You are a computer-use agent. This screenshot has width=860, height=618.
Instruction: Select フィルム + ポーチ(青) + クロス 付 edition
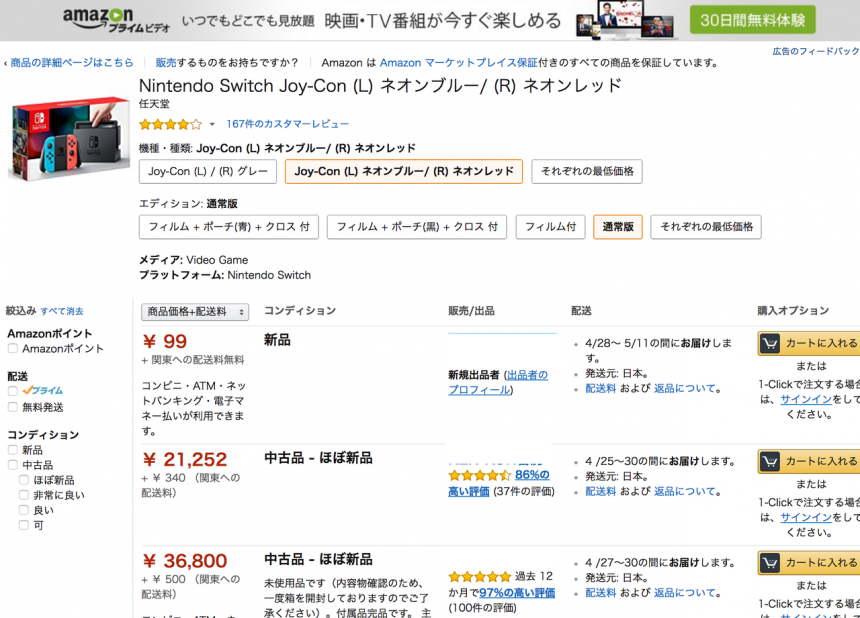pos(229,227)
